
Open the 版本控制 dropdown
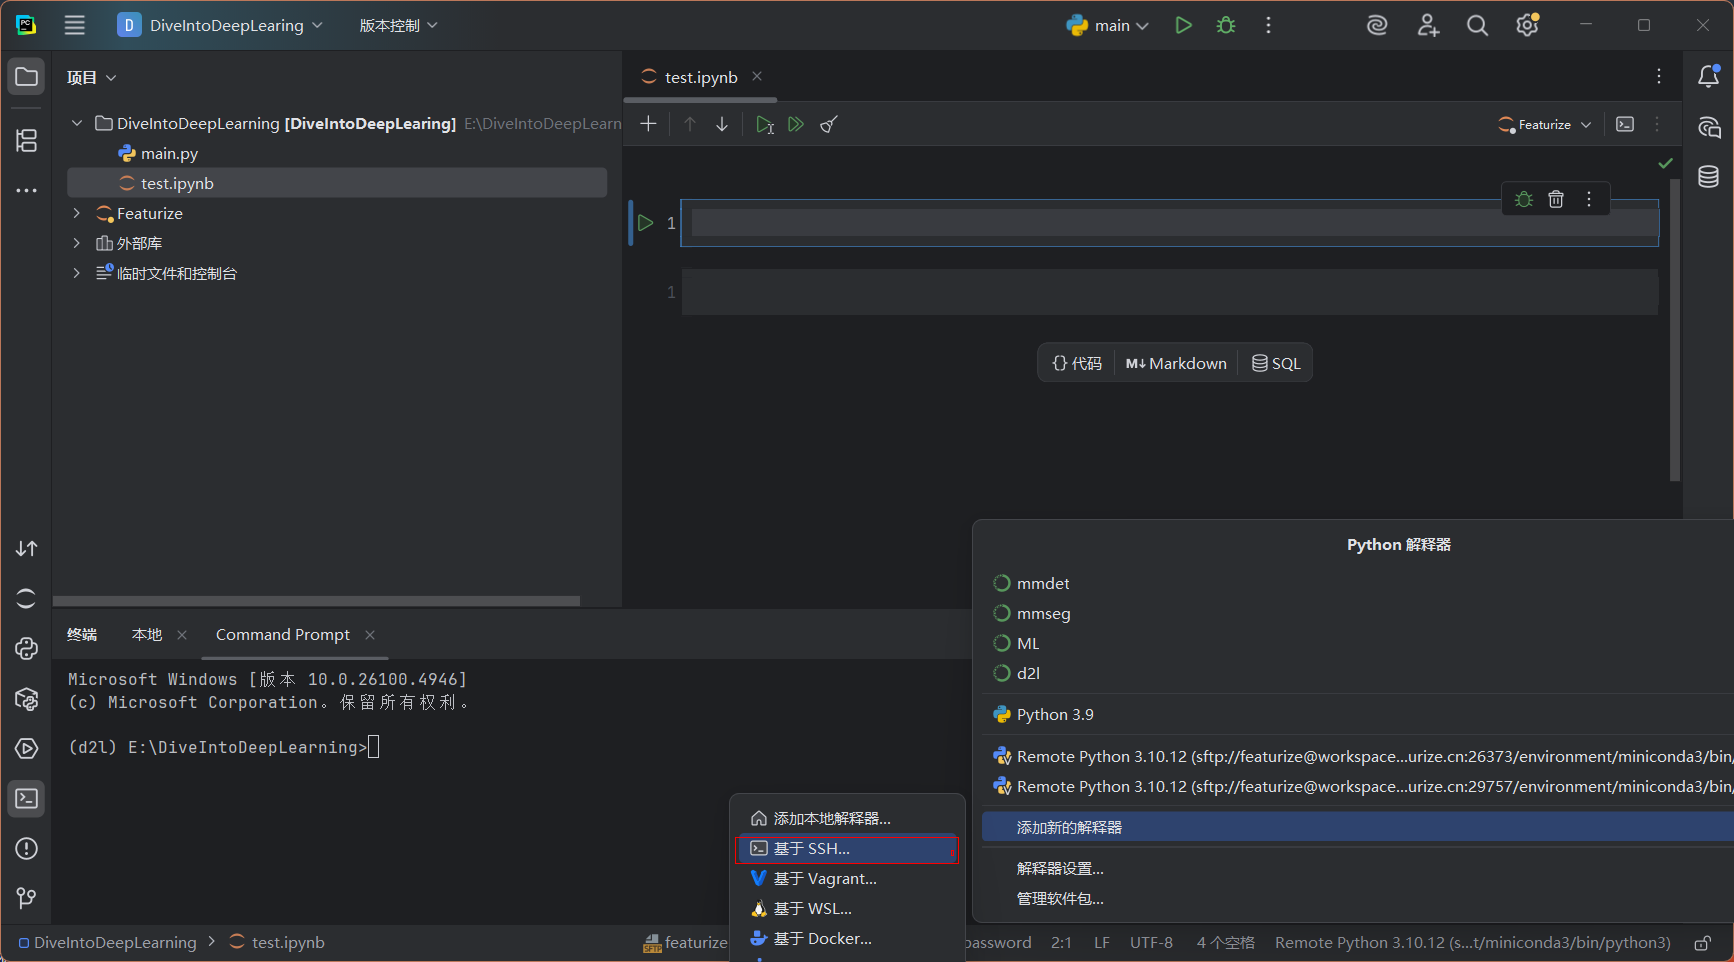tap(398, 26)
